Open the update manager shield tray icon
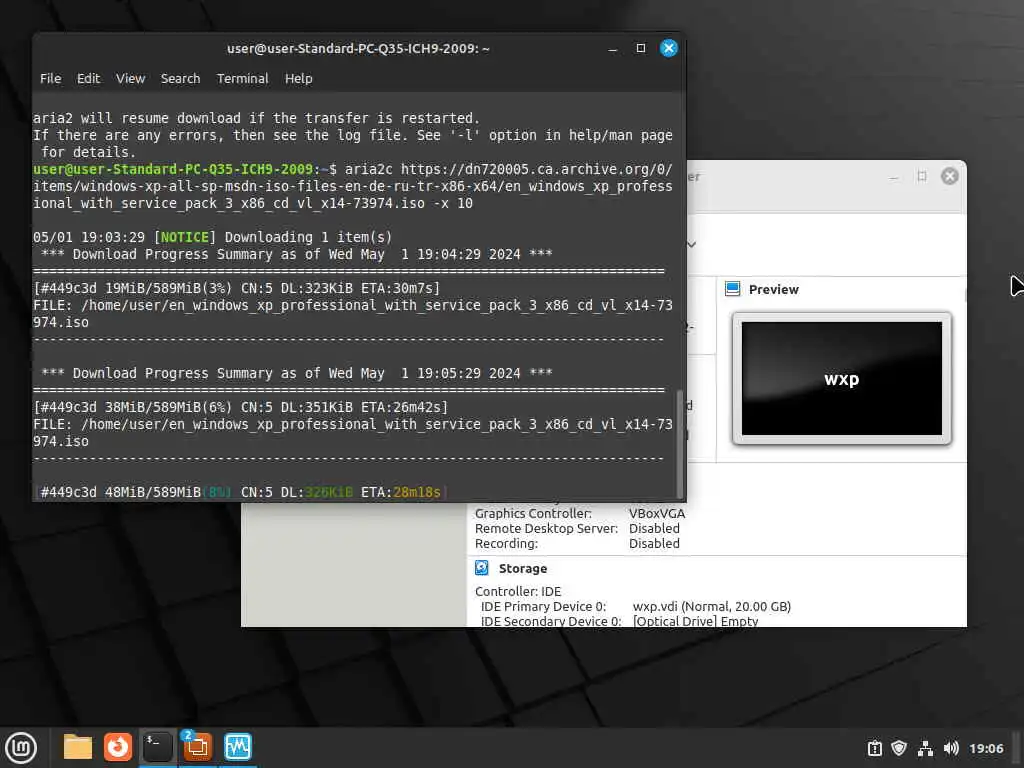This screenshot has height=768, width=1024. tap(899, 748)
